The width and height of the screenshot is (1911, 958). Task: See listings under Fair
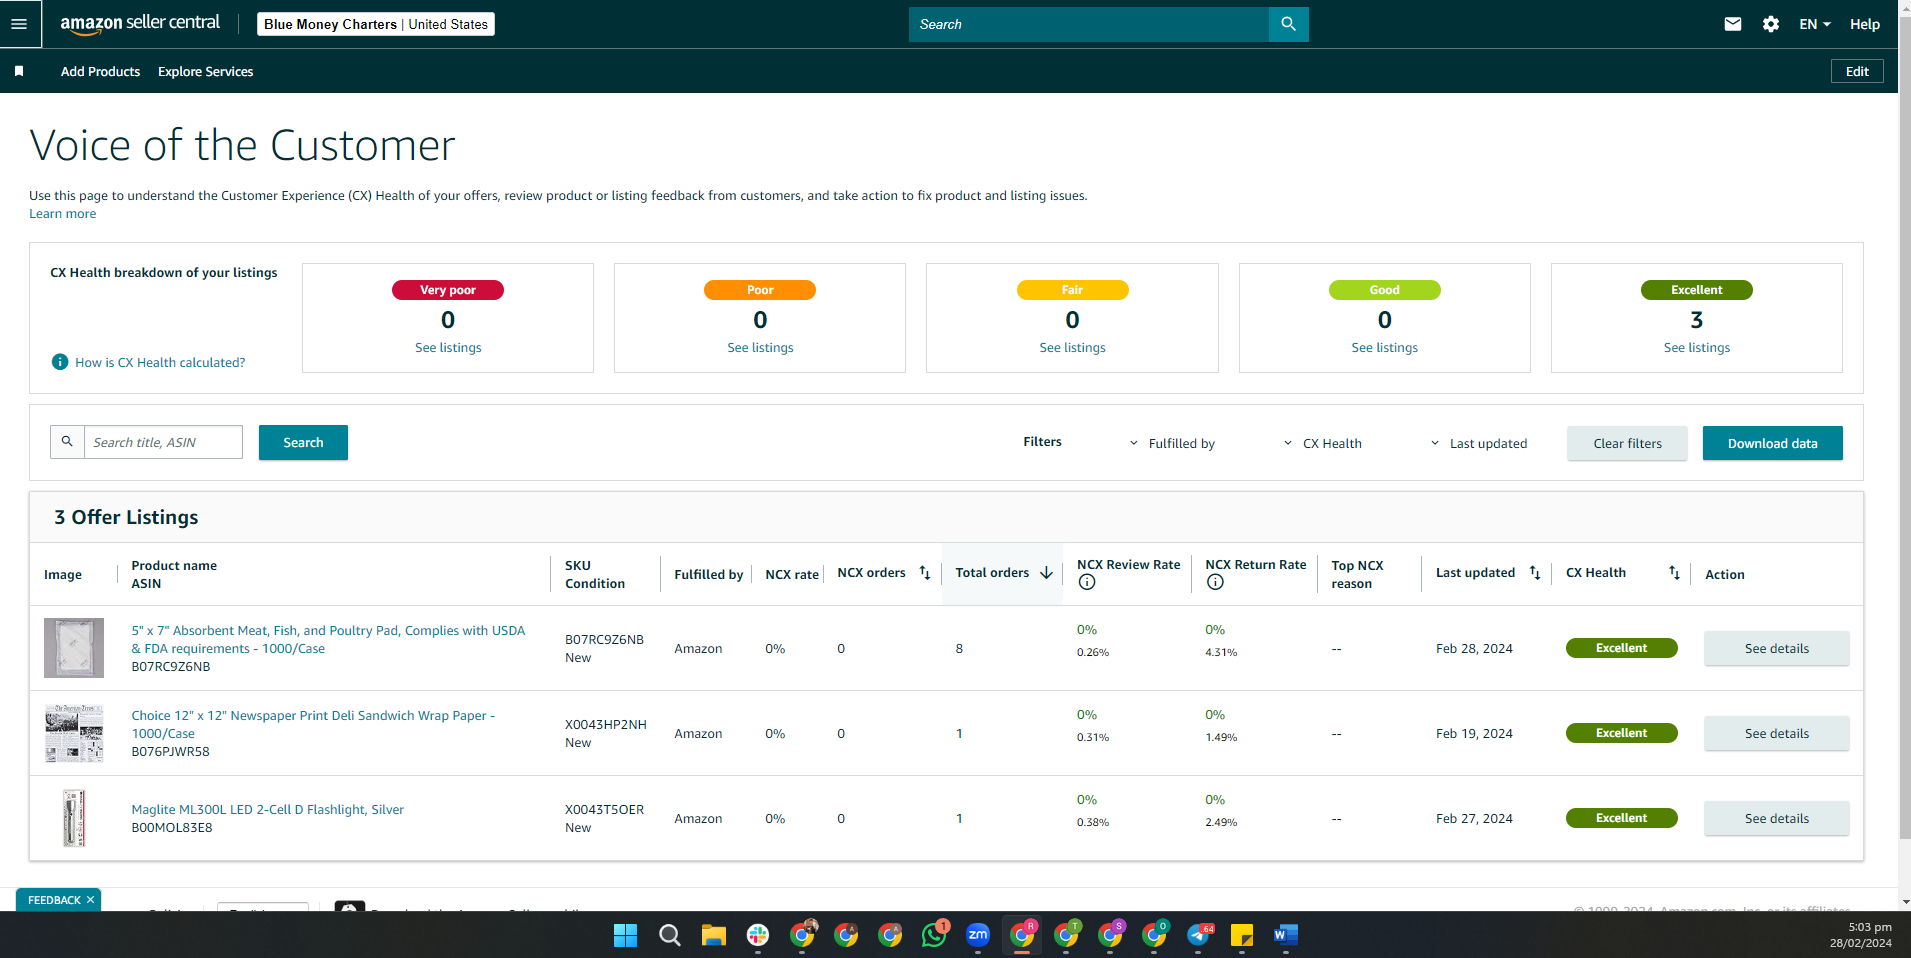[x=1072, y=348]
